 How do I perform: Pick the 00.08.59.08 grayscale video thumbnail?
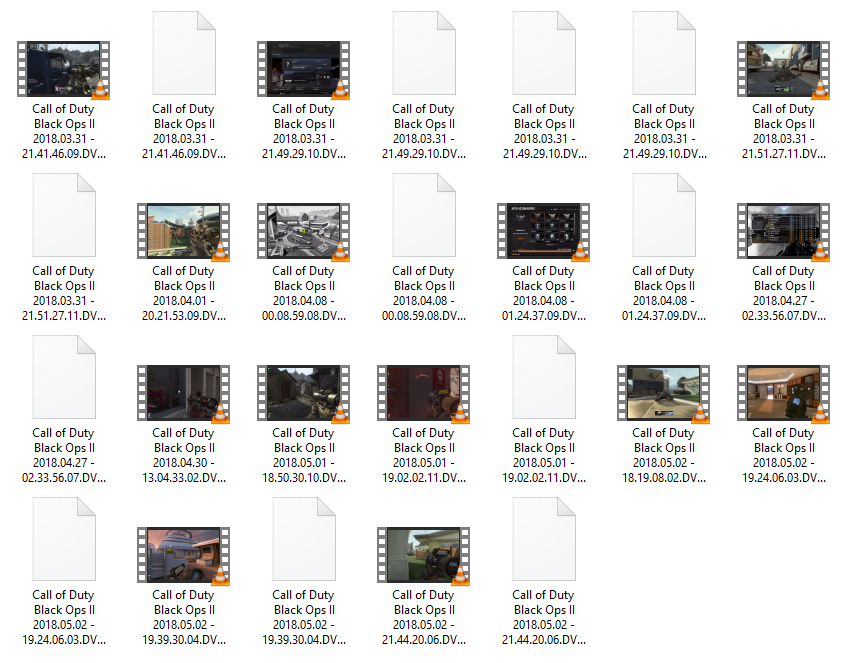[x=303, y=232]
